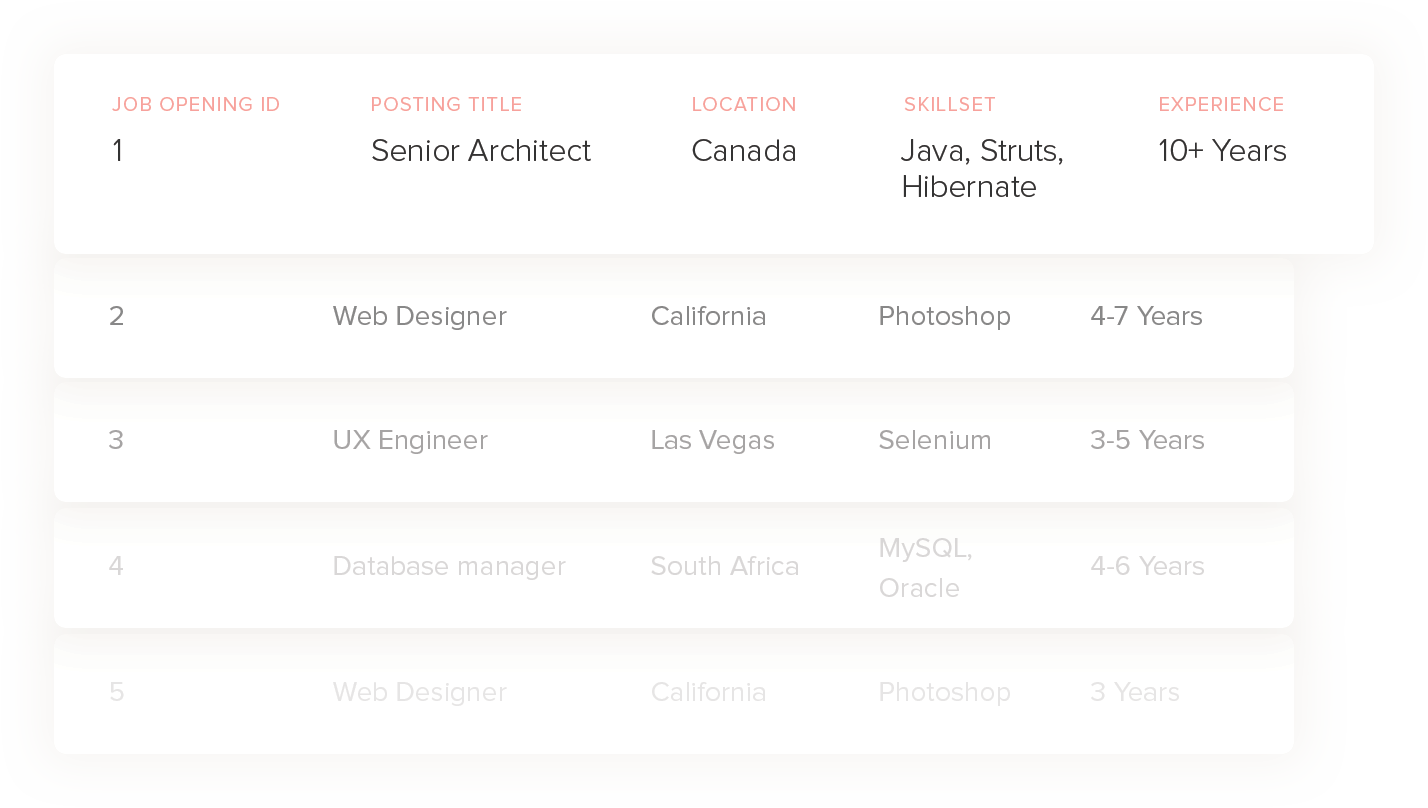Select the Java, Struts, Hibernate skillset
1428x808 pixels.
981,169
